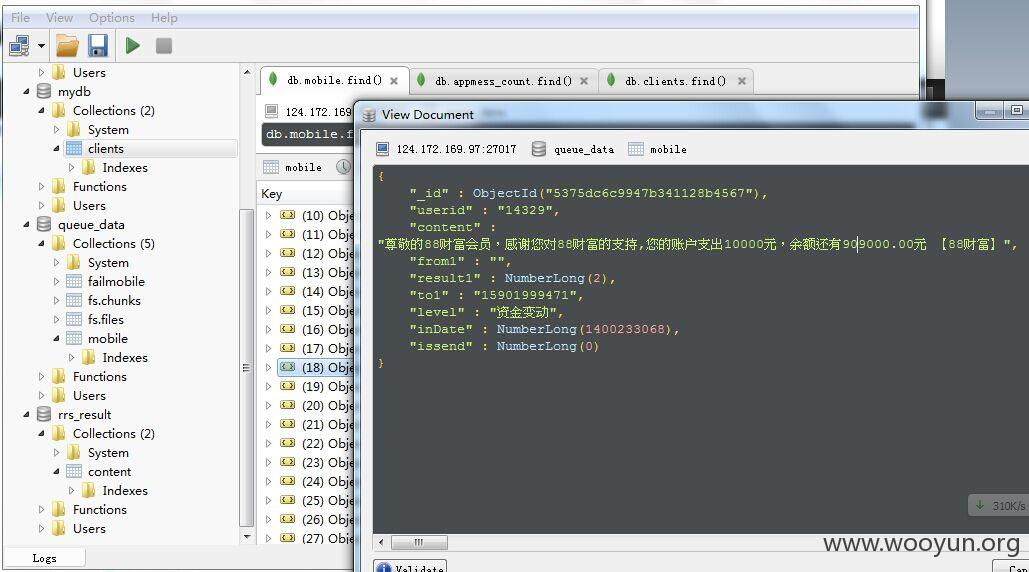Screen dimensions: 1029x572
Task: Click the Users folder under rrs_result
Action: [89, 529]
